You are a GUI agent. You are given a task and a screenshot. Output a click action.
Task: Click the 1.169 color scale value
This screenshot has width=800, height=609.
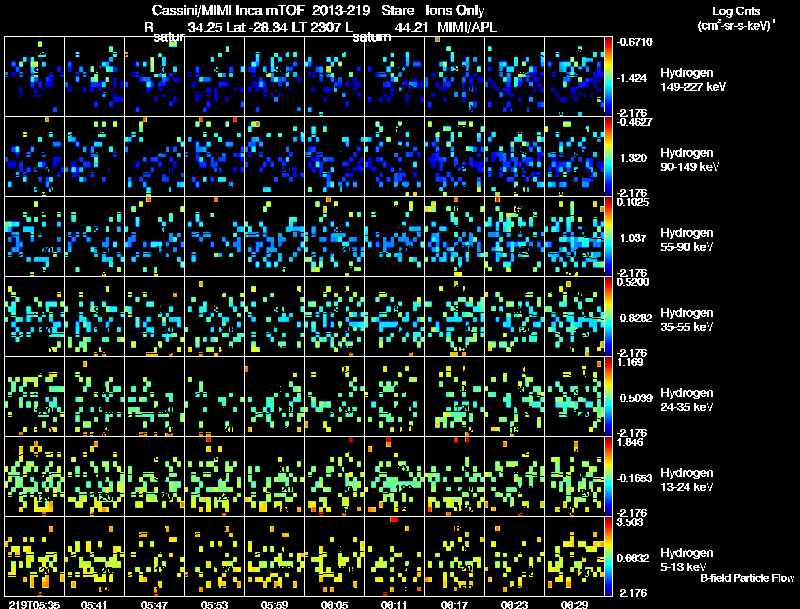pyautogui.click(x=631, y=362)
